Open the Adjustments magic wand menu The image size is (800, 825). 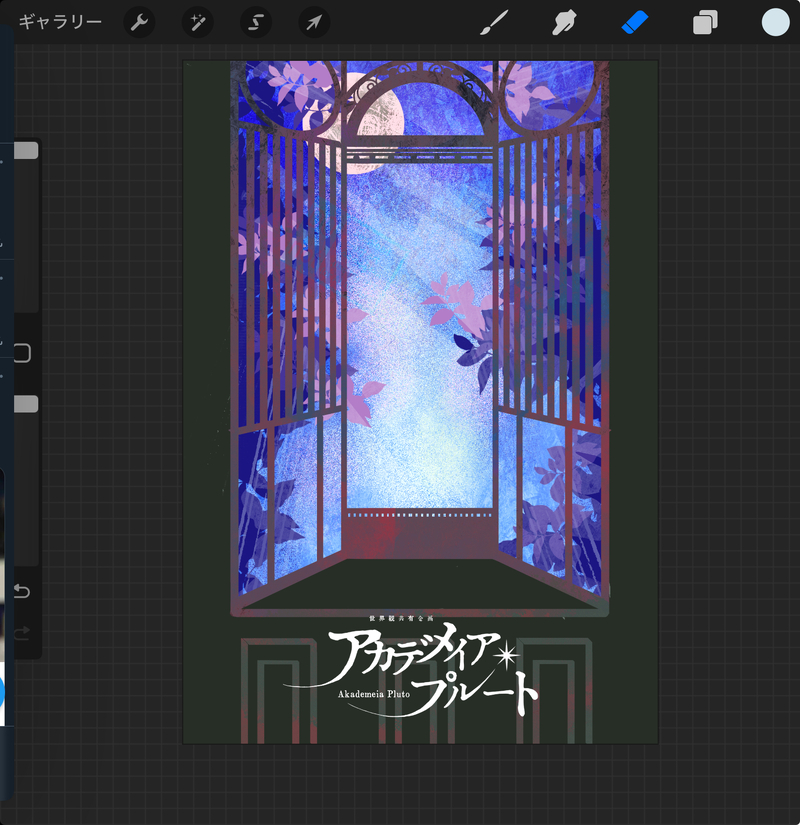click(x=197, y=23)
